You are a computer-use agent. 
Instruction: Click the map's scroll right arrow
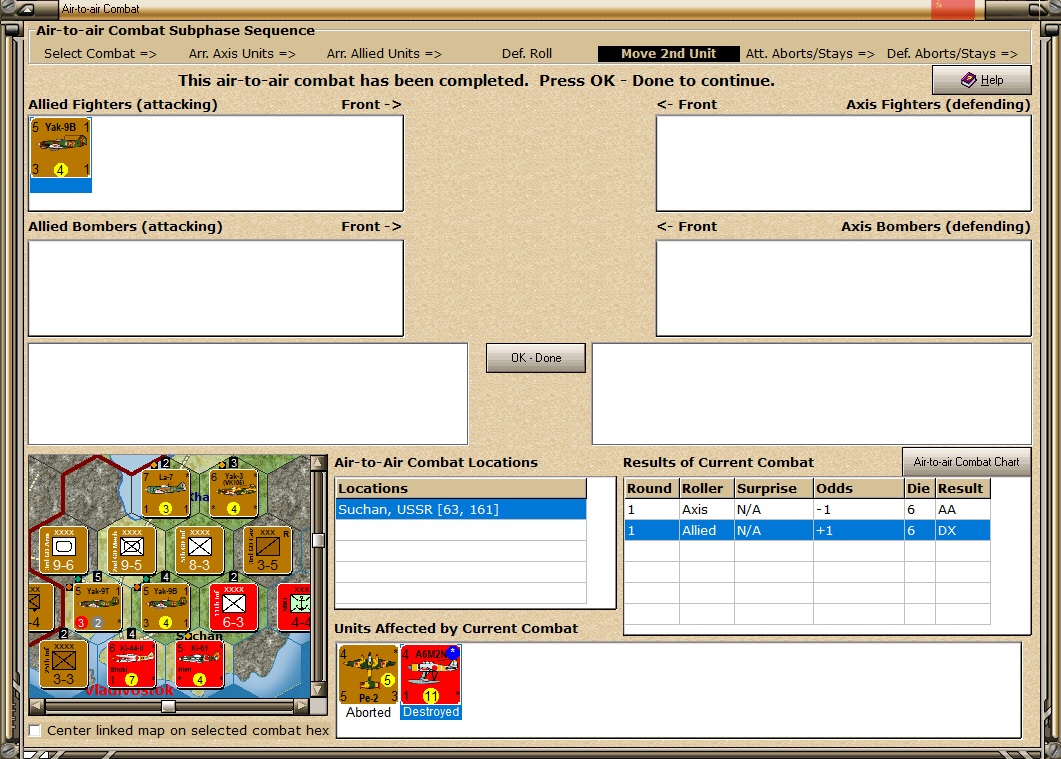pos(302,706)
